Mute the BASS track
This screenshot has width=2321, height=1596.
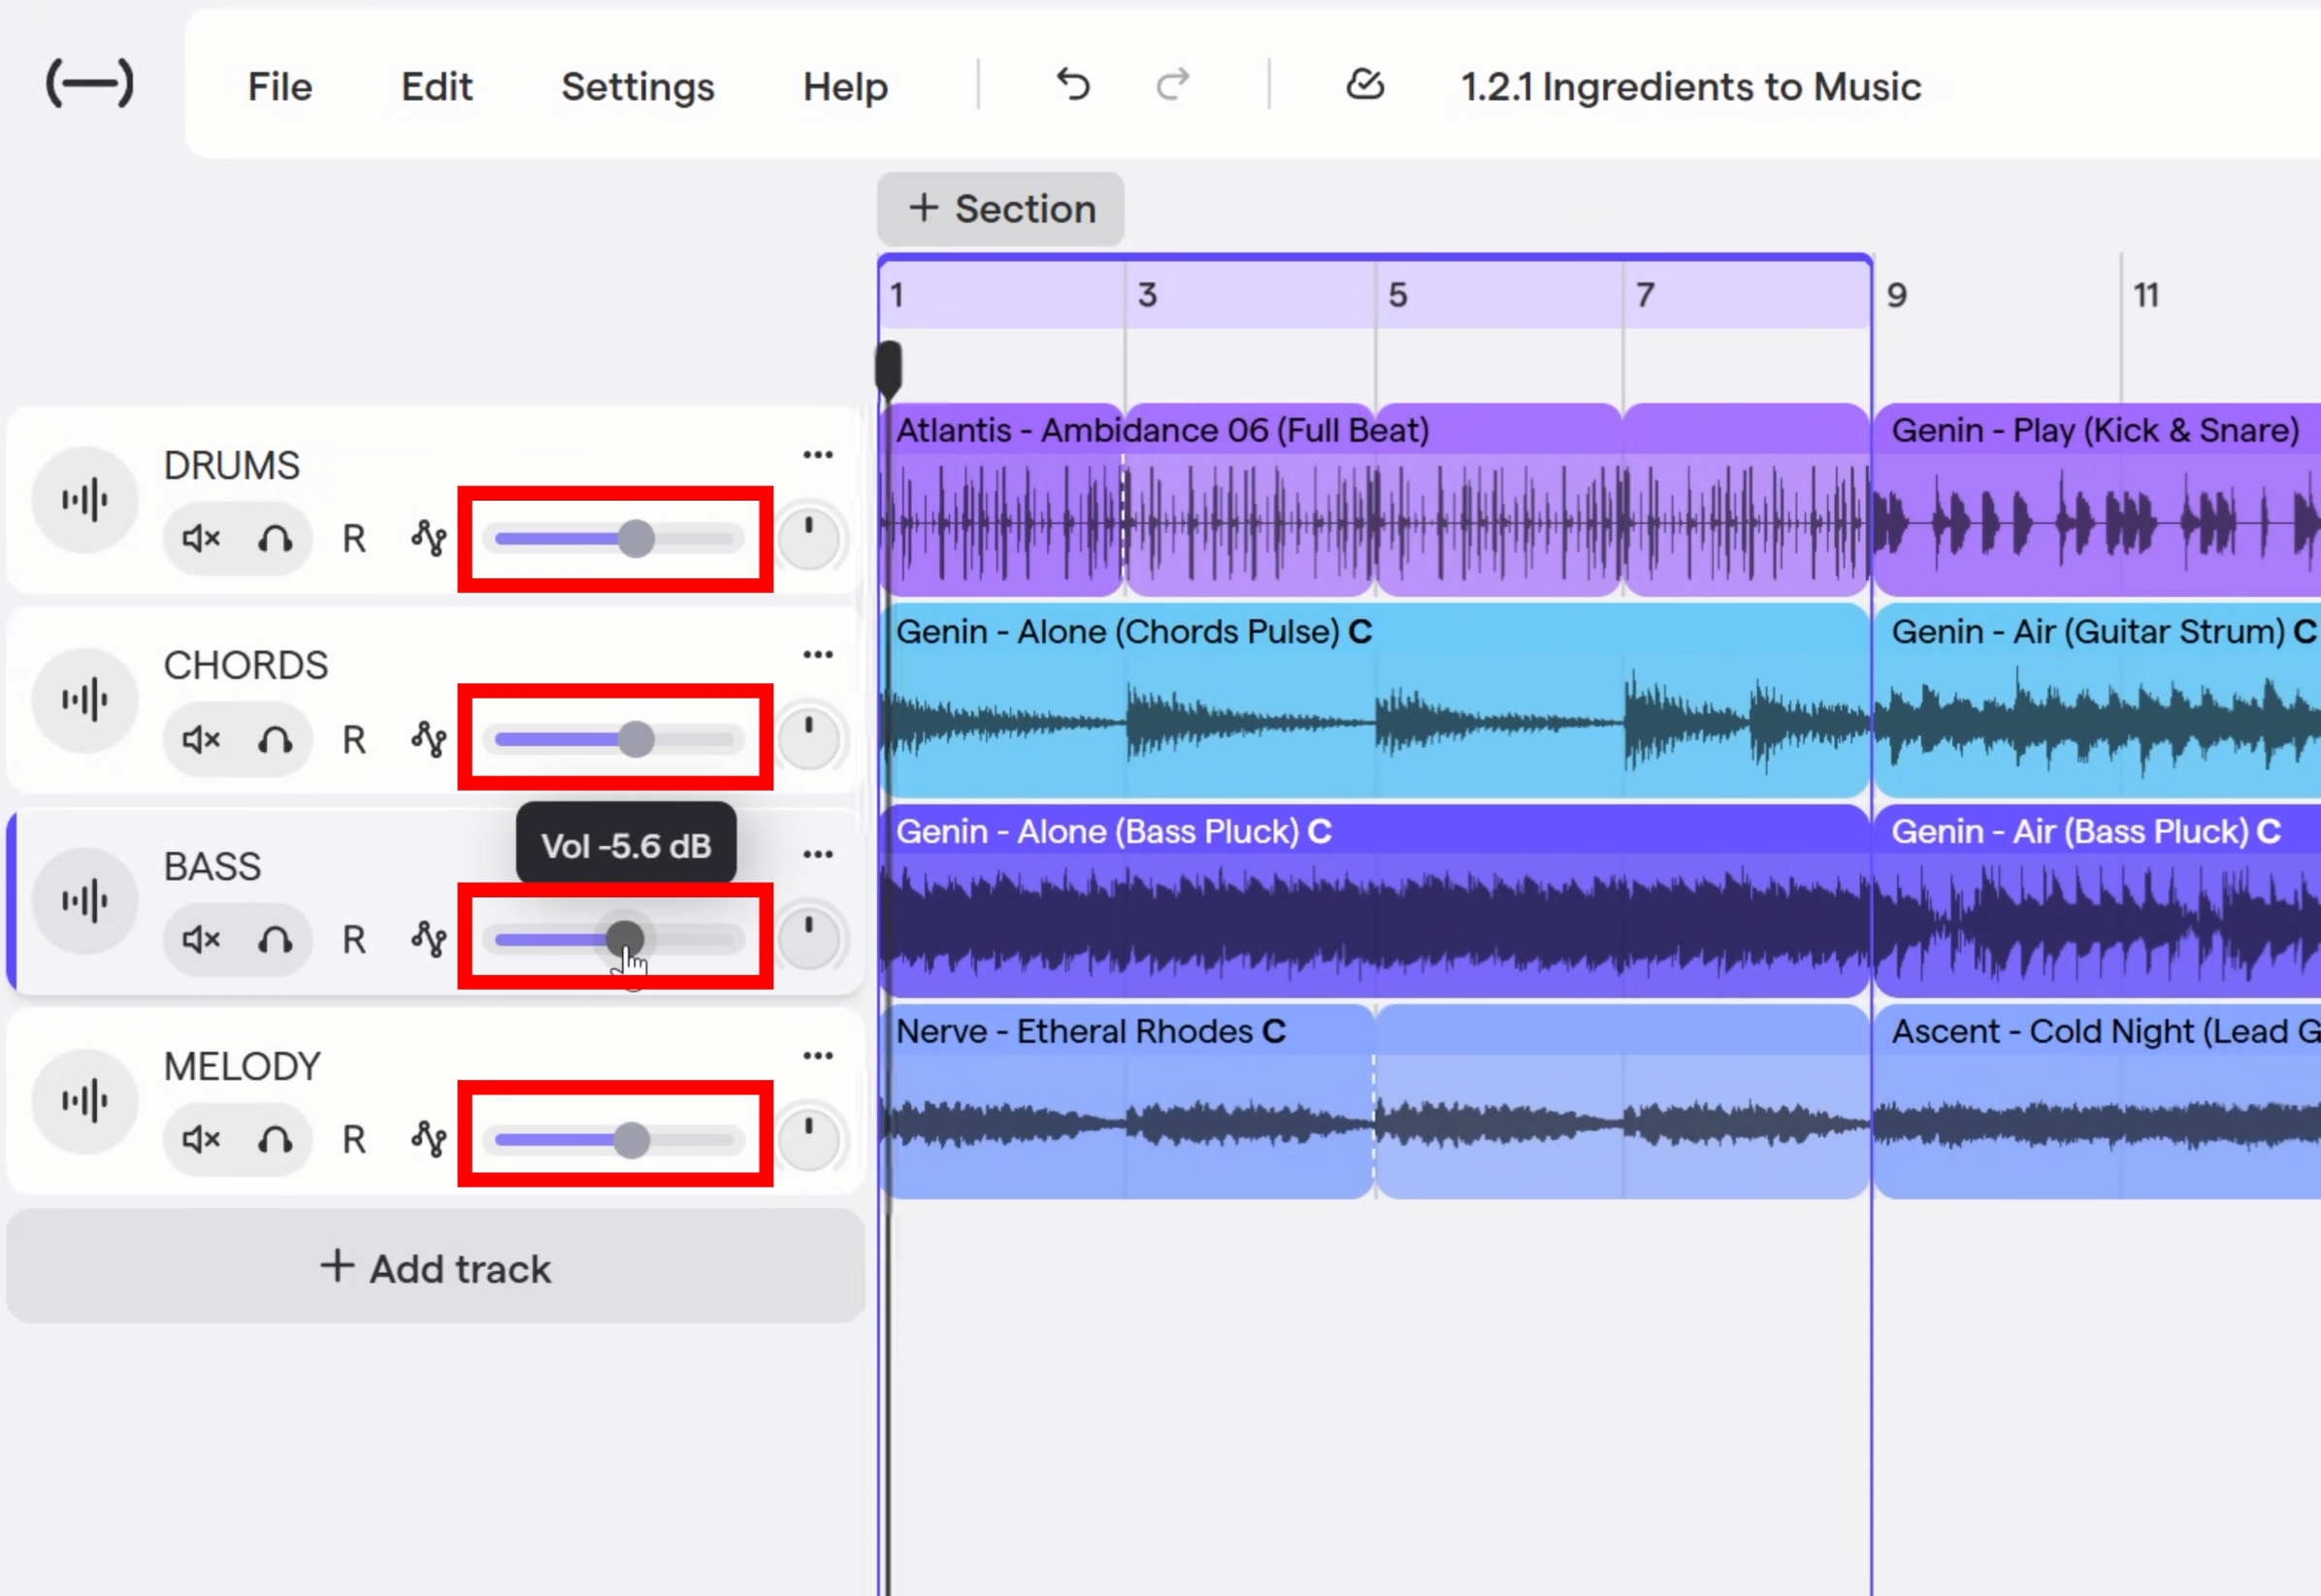click(201, 939)
